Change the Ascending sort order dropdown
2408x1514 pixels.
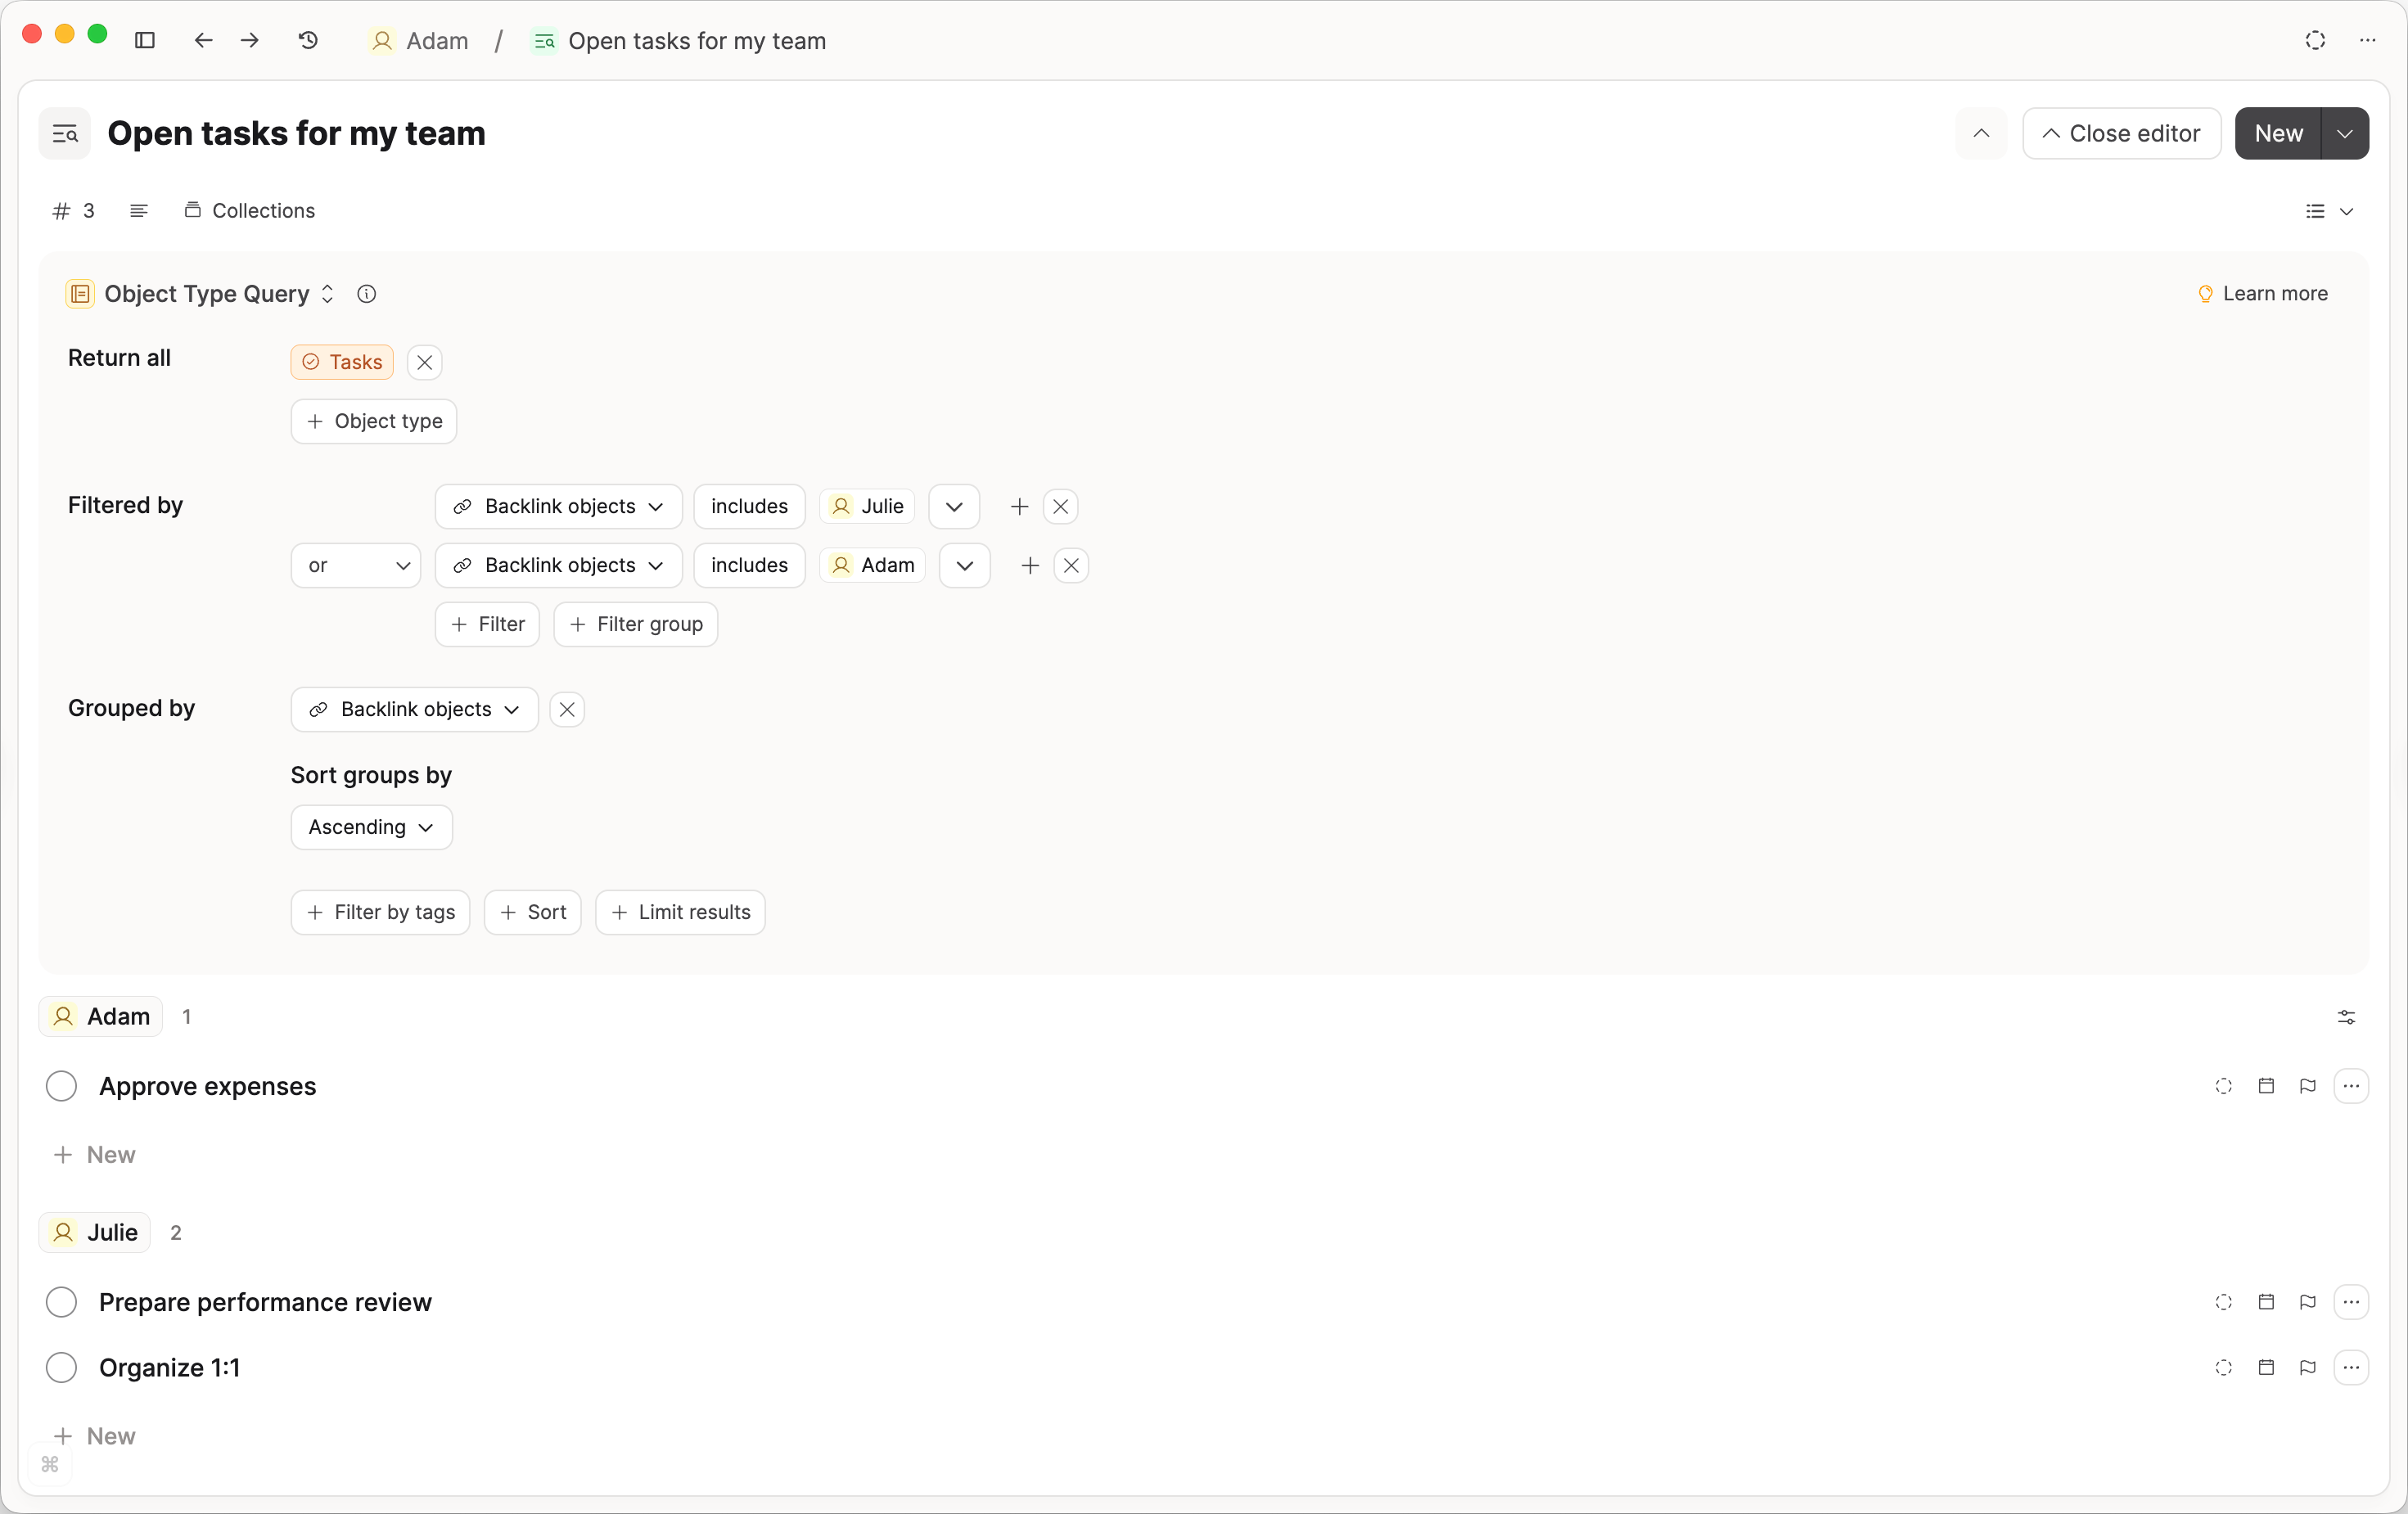coord(370,827)
